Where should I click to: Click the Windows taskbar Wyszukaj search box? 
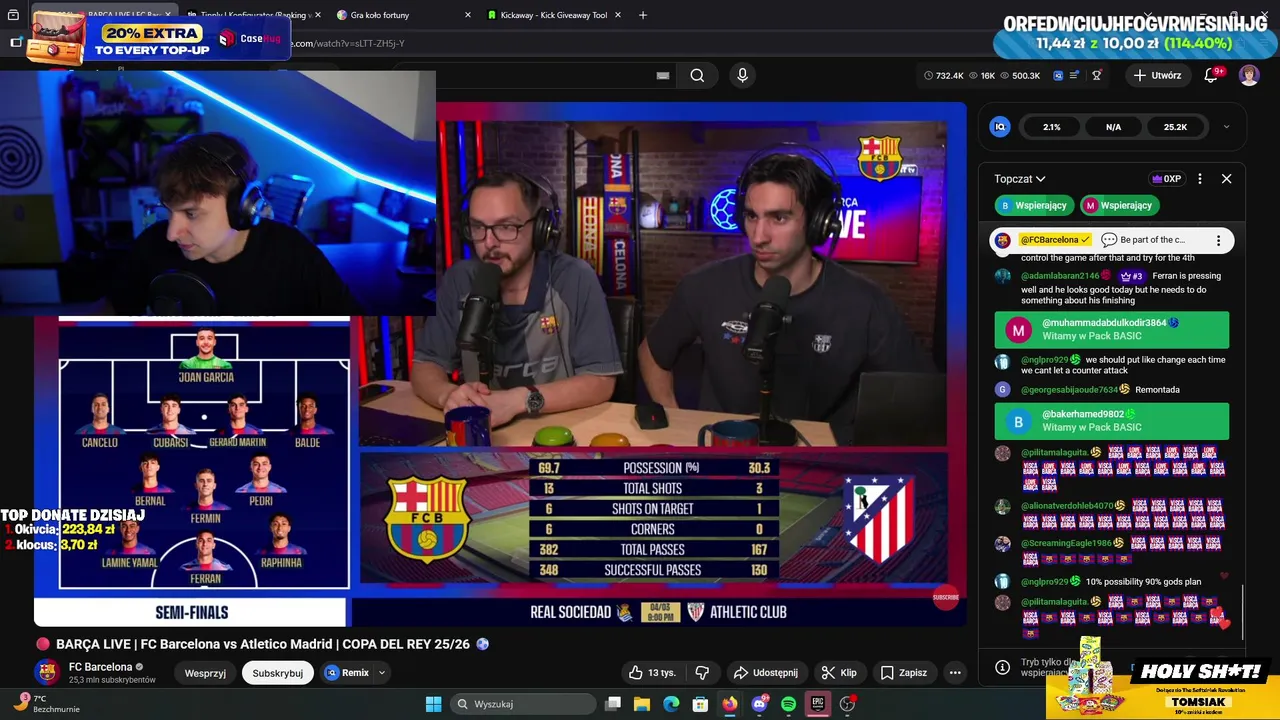(x=521, y=704)
